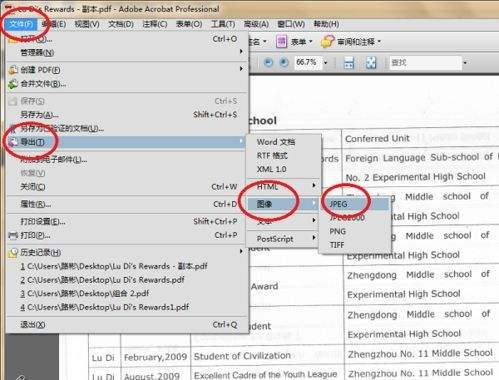Image resolution: width=499 pixels, height=380 pixels.
Task: Click the 合并文件 combine icon
Action: coord(13,84)
